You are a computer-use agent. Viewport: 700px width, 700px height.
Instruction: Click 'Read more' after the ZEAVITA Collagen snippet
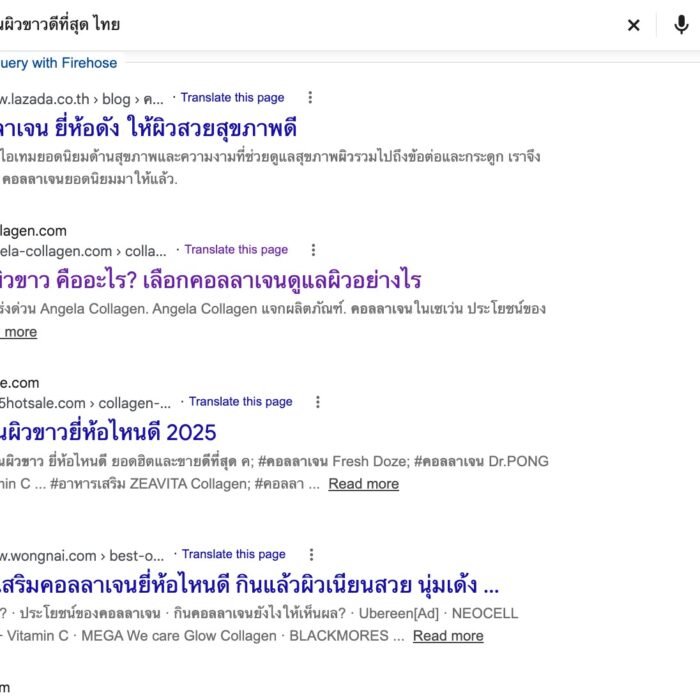coord(363,484)
